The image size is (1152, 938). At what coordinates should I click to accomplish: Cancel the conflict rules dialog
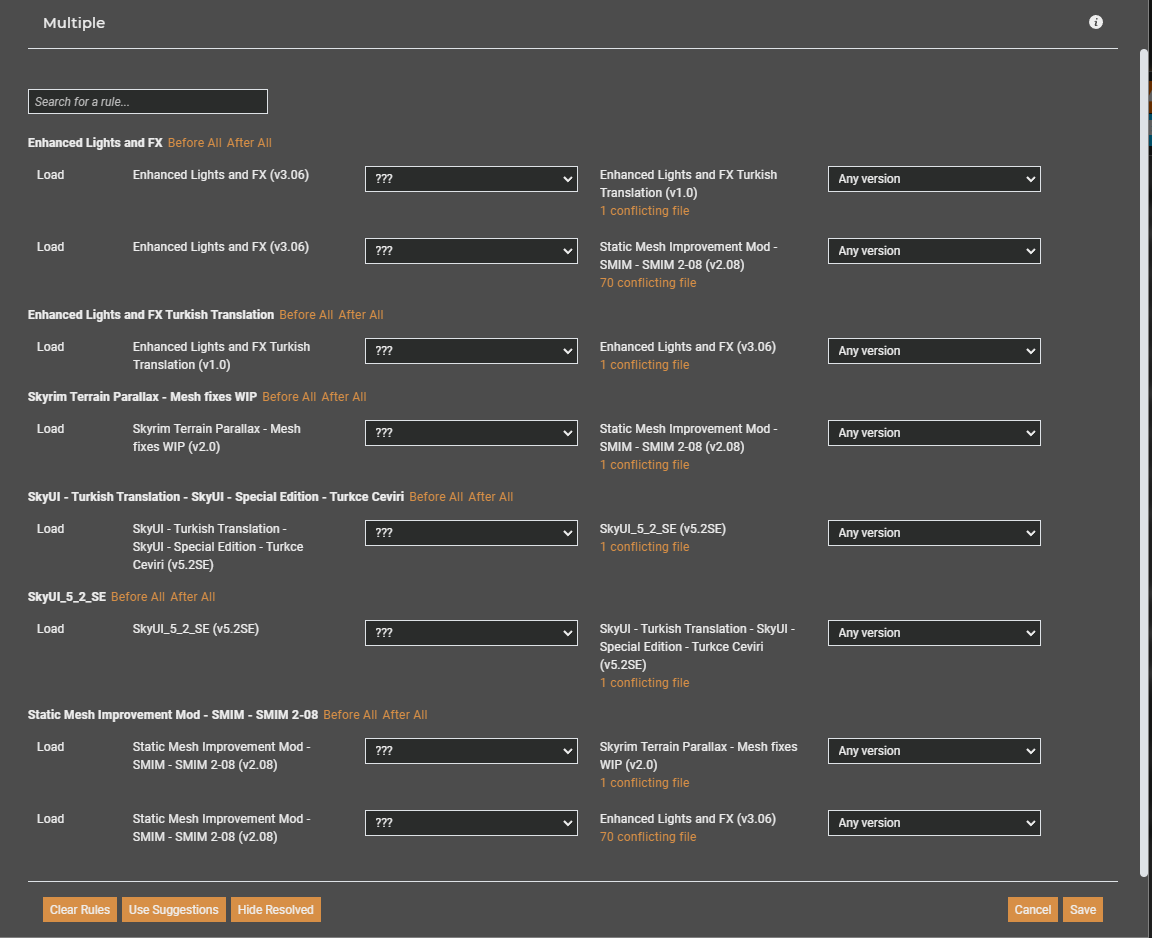tap(1033, 910)
